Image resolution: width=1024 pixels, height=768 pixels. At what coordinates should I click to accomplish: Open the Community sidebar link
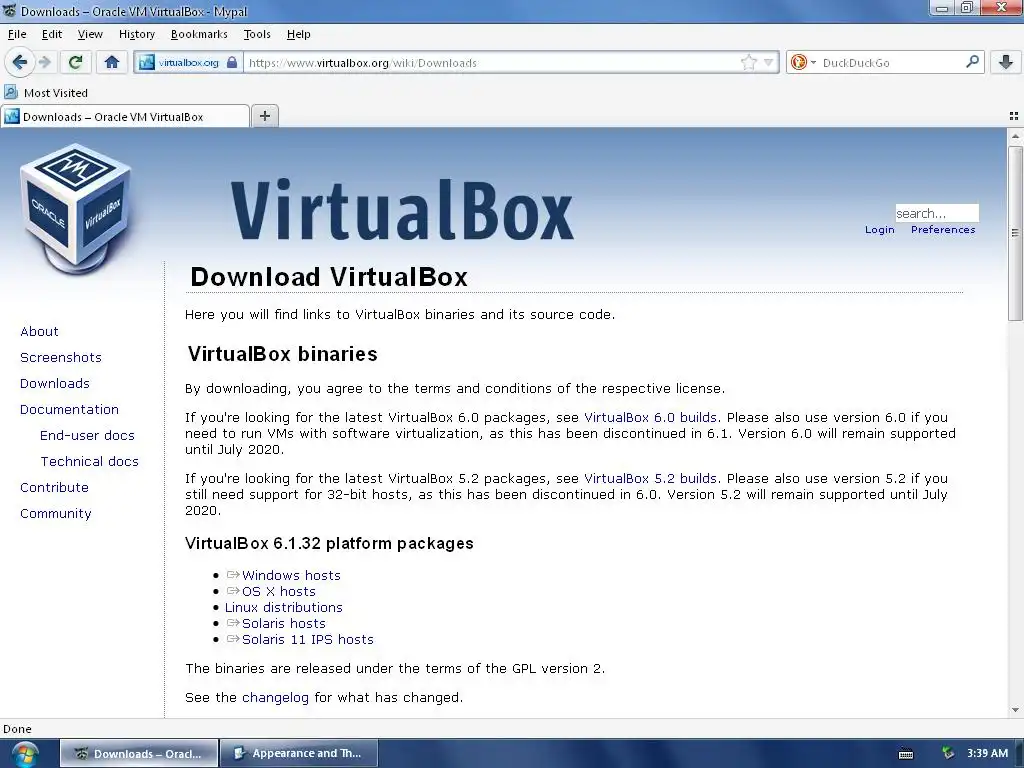[x=56, y=514]
